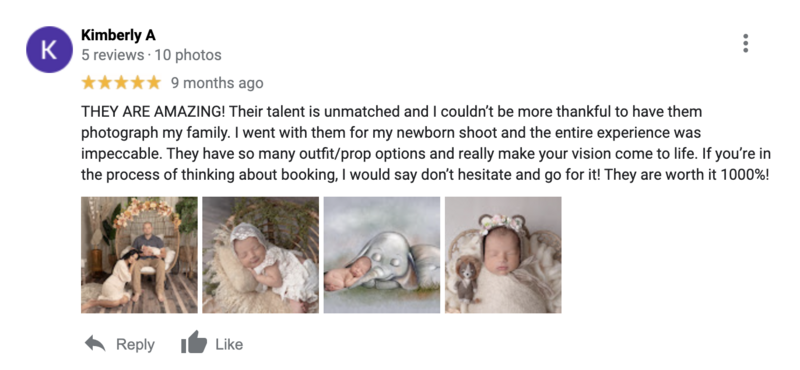The width and height of the screenshot is (800, 370).
Task: Click the first gold rating star
Action: 89,83
